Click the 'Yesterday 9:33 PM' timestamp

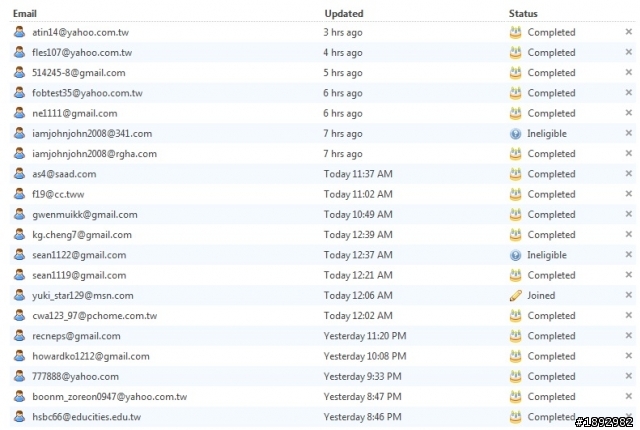tap(362, 376)
